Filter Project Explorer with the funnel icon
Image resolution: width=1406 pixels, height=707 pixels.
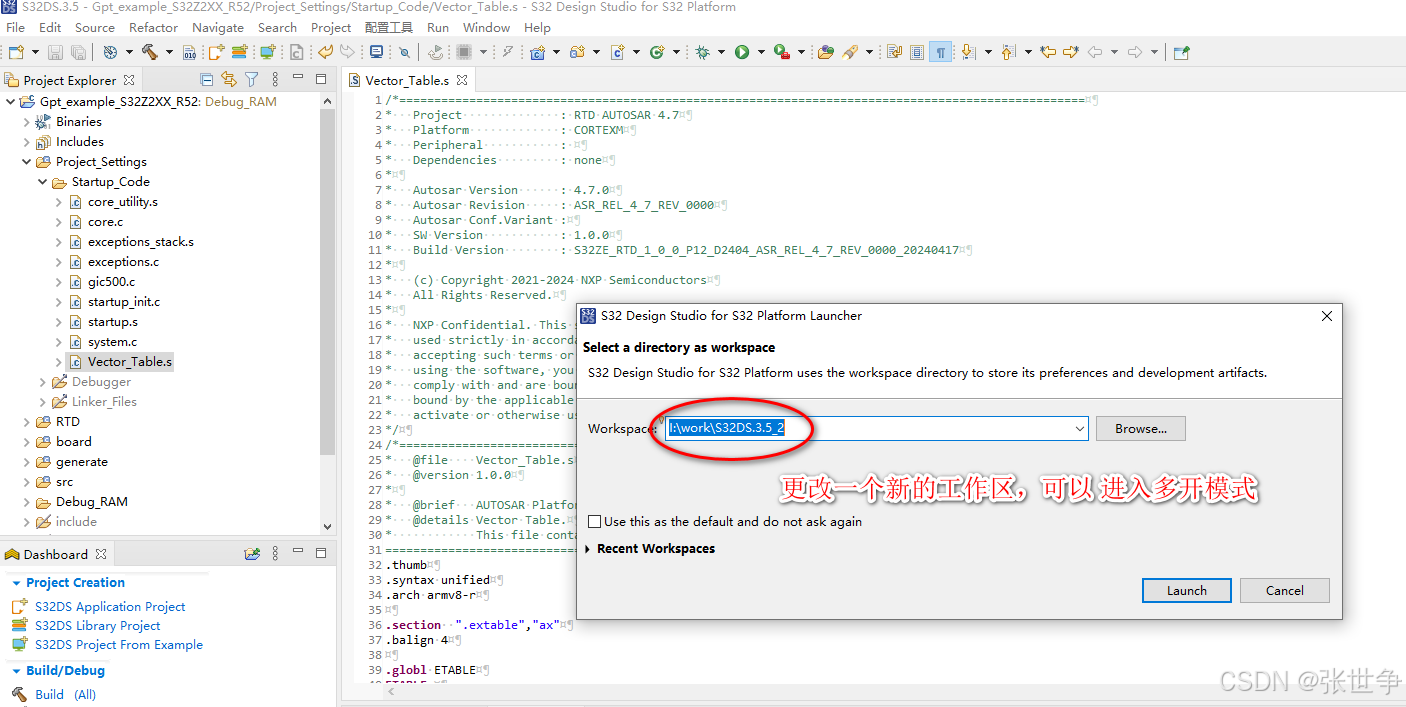click(252, 80)
